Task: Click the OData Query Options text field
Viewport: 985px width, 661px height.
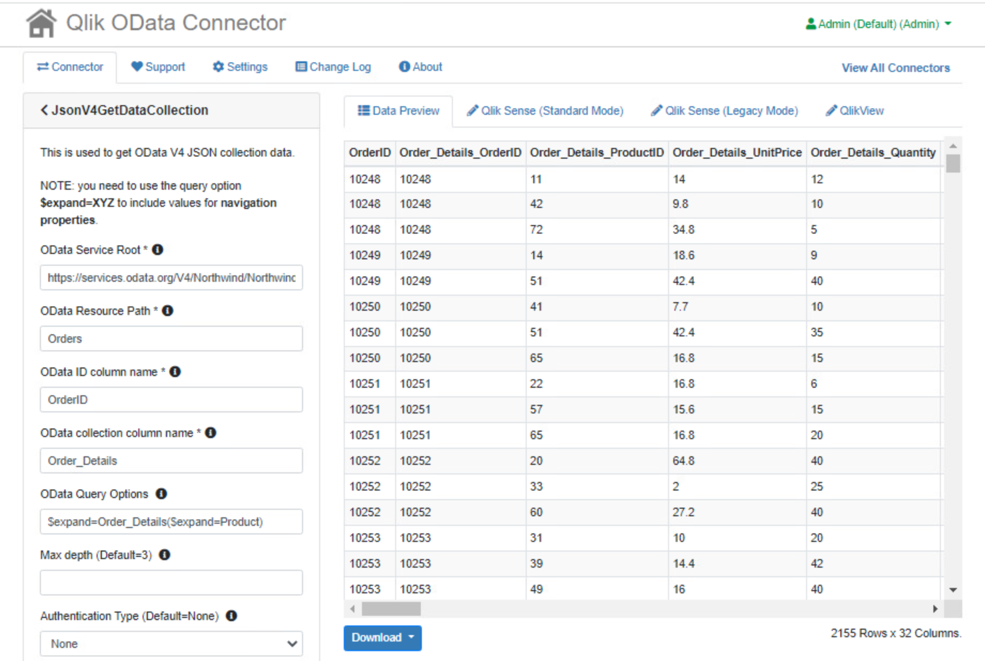Action: 171,522
